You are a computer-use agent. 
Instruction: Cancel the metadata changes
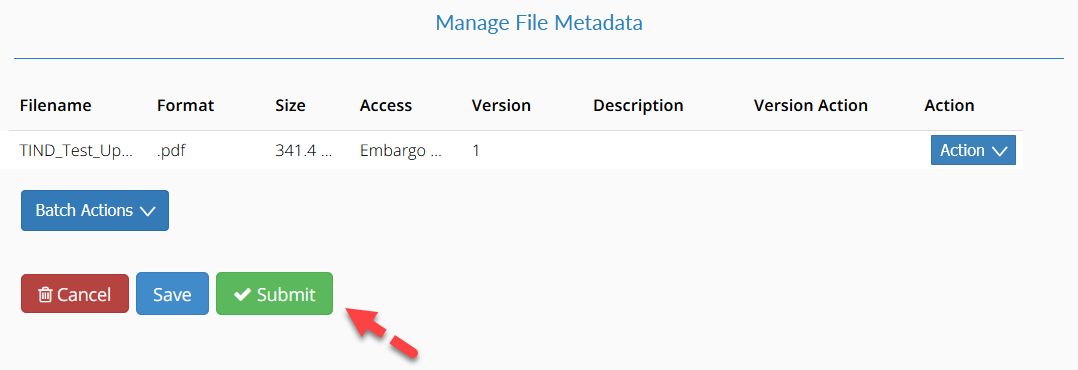click(75, 294)
